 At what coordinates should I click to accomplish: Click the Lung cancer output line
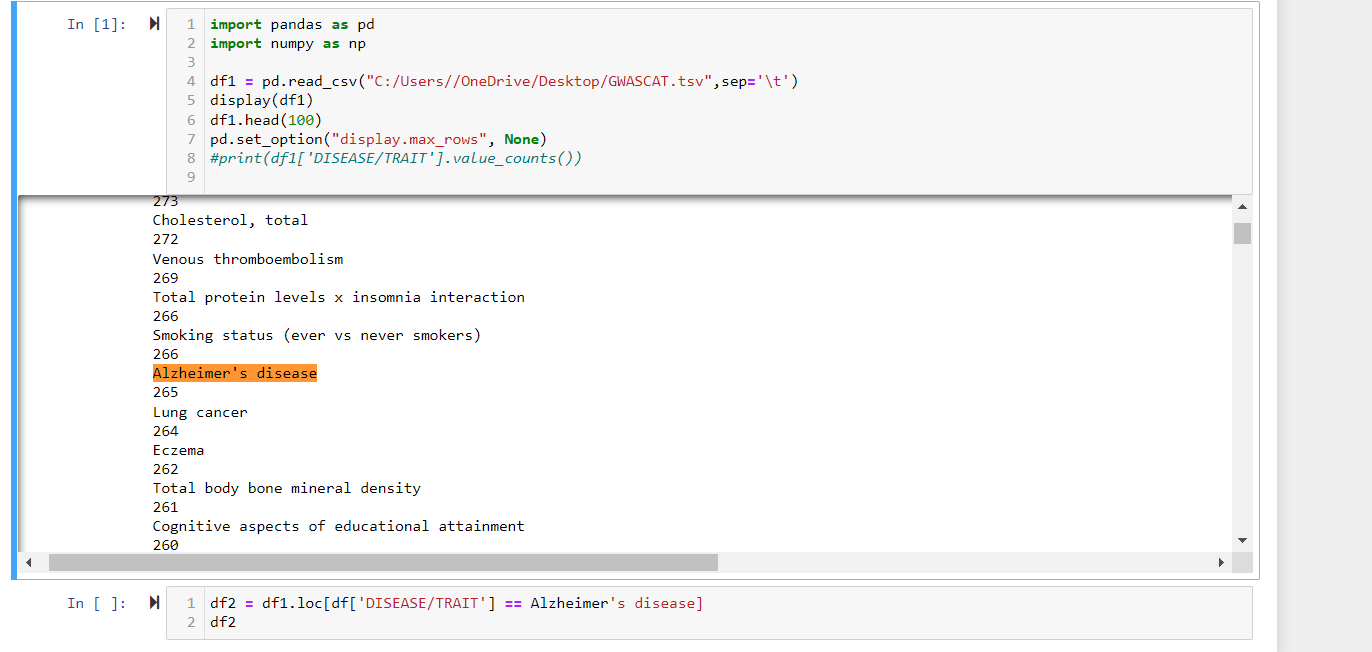199,411
